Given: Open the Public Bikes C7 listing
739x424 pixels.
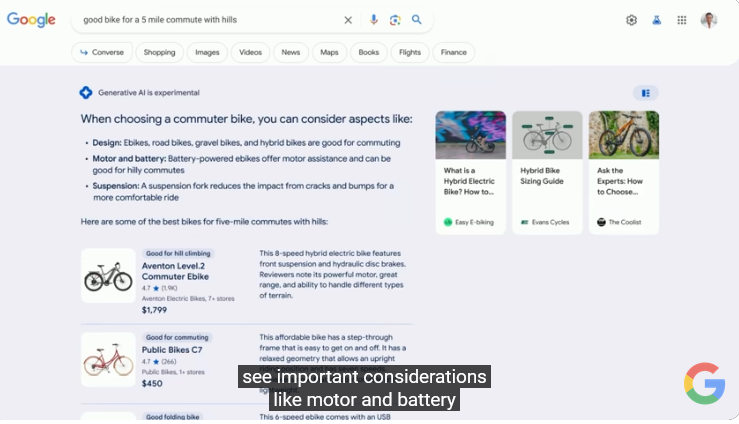Looking at the screenshot, I should pyautogui.click(x=172, y=350).
